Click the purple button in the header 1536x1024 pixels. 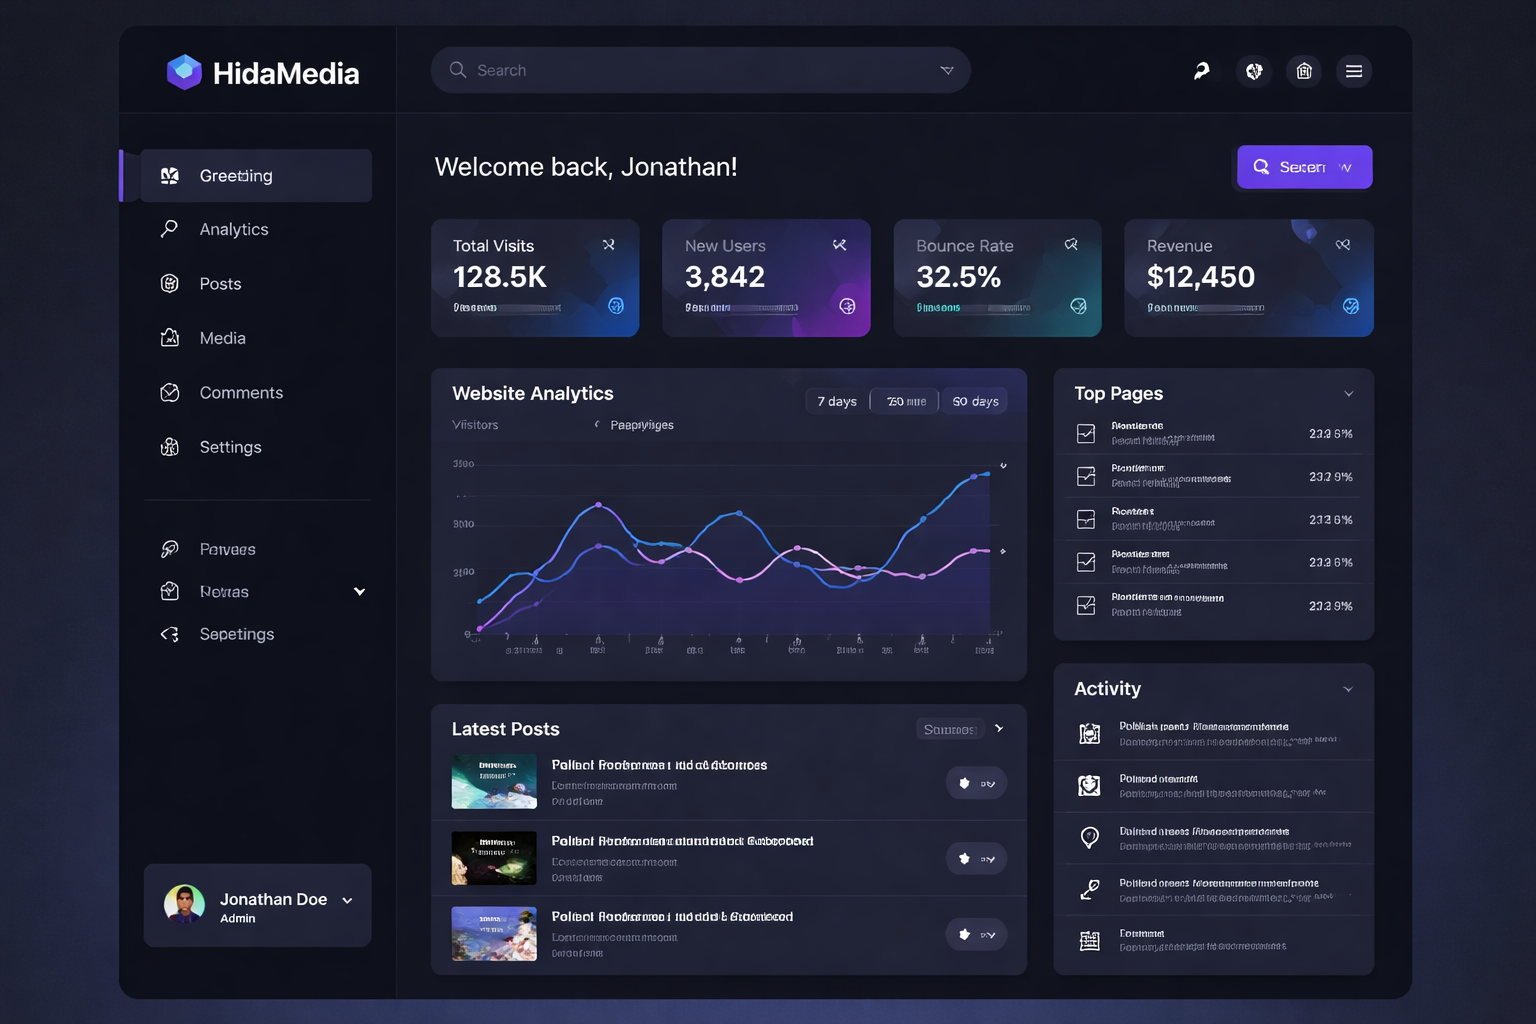pyautogui.click(x=1304, y=167)
